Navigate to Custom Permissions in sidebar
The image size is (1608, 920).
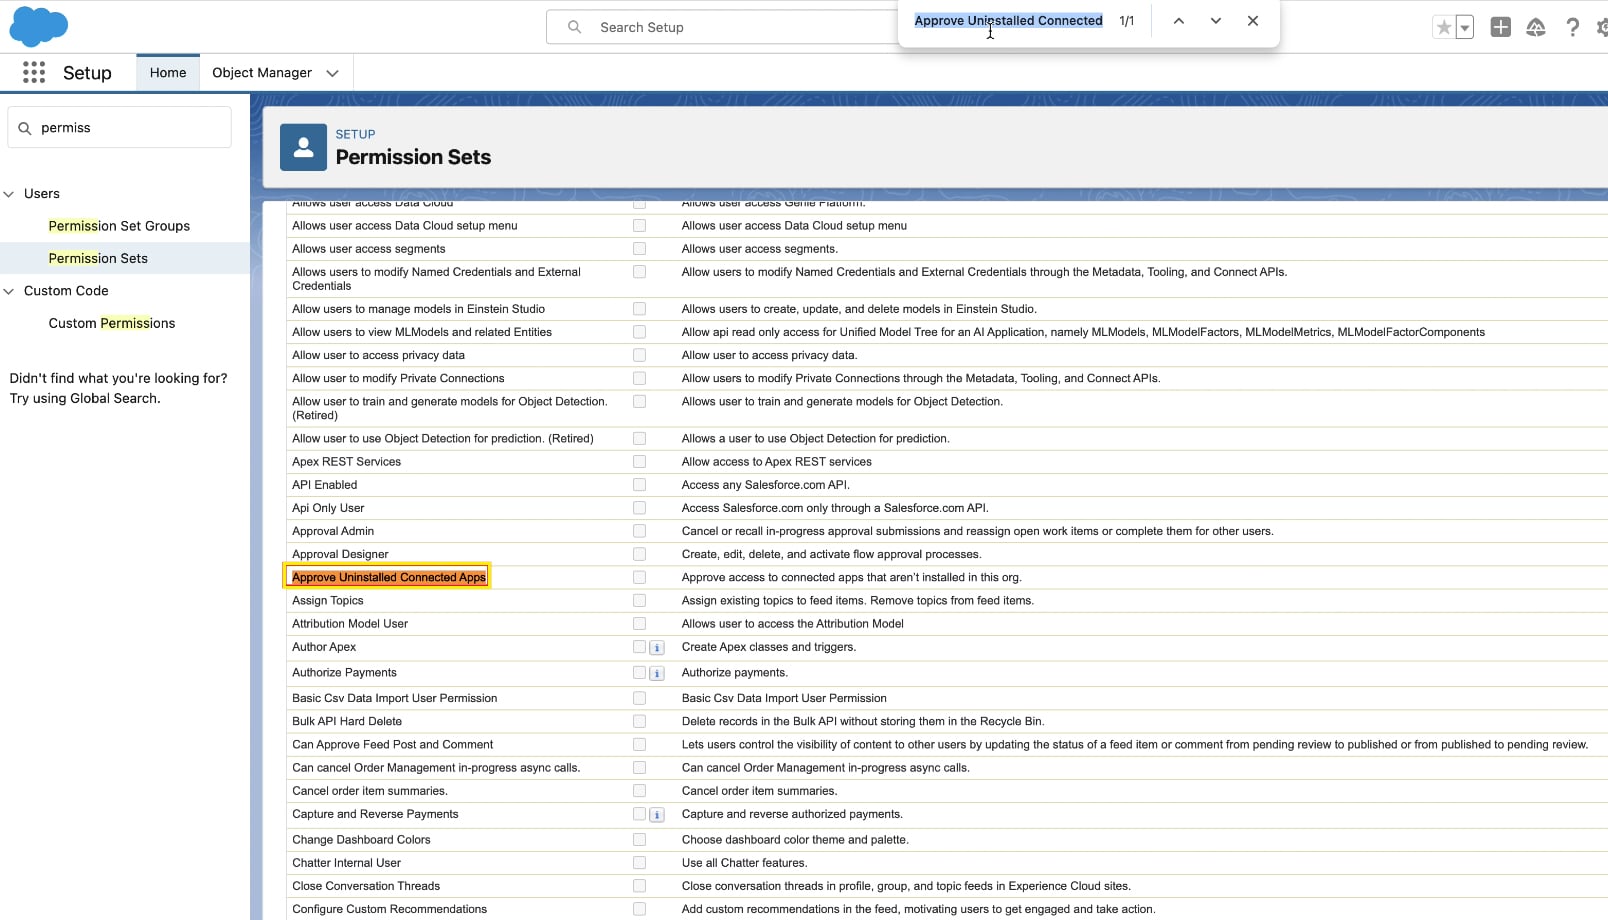click(x=111, y=323)
